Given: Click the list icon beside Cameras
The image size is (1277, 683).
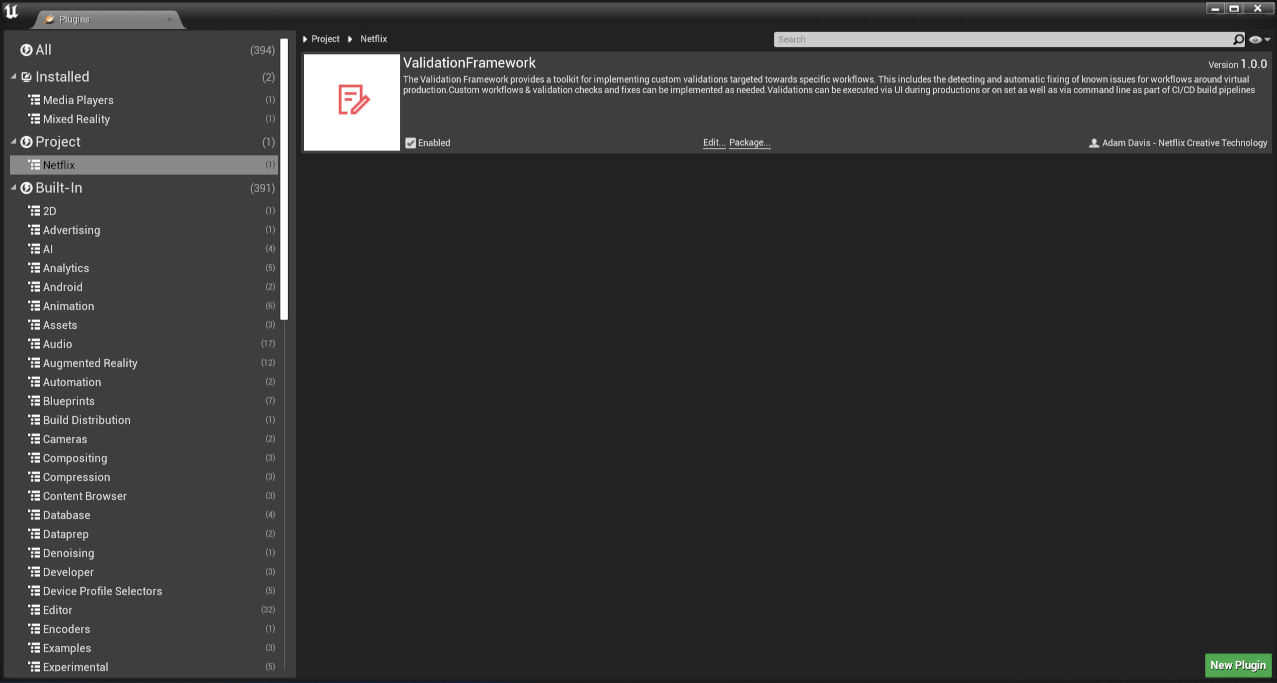Looking at the screenshot, I should (34, 439).
